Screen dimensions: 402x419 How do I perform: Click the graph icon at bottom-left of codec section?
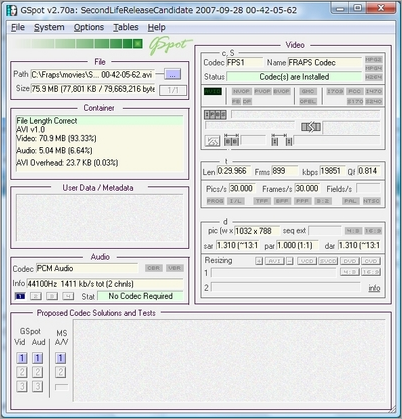[212, 141]
